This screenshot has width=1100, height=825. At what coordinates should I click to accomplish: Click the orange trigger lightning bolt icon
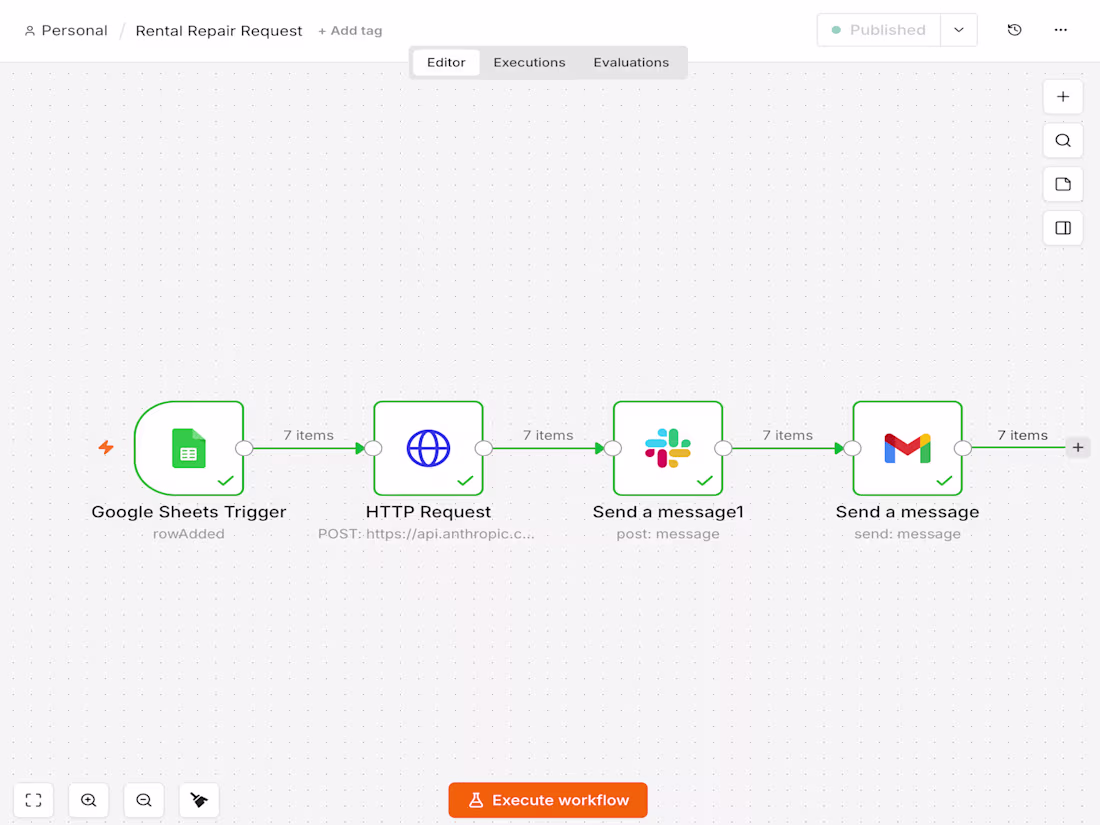(106, 448)
